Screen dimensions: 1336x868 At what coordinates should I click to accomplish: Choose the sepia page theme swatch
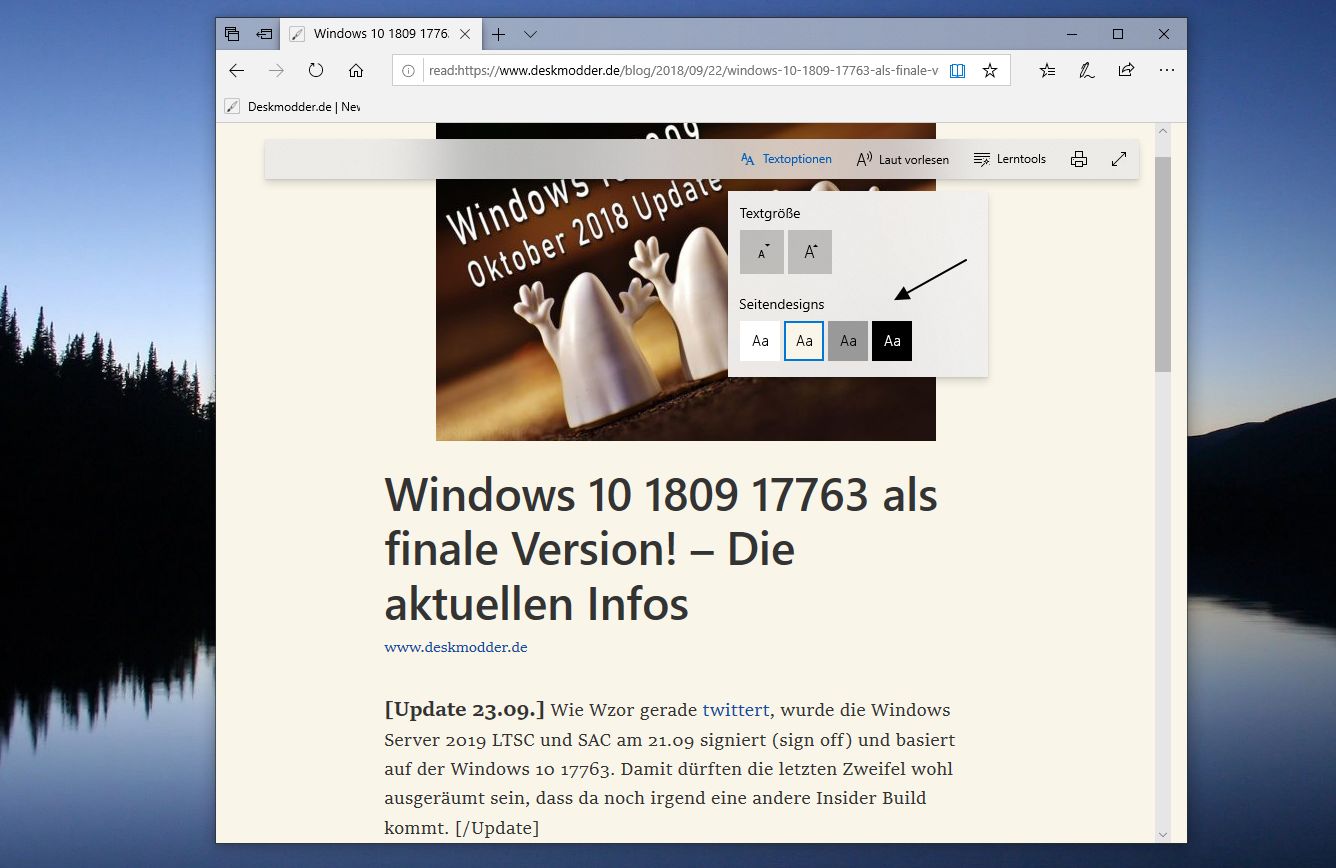pyautogui.click(x=804, y=341)
